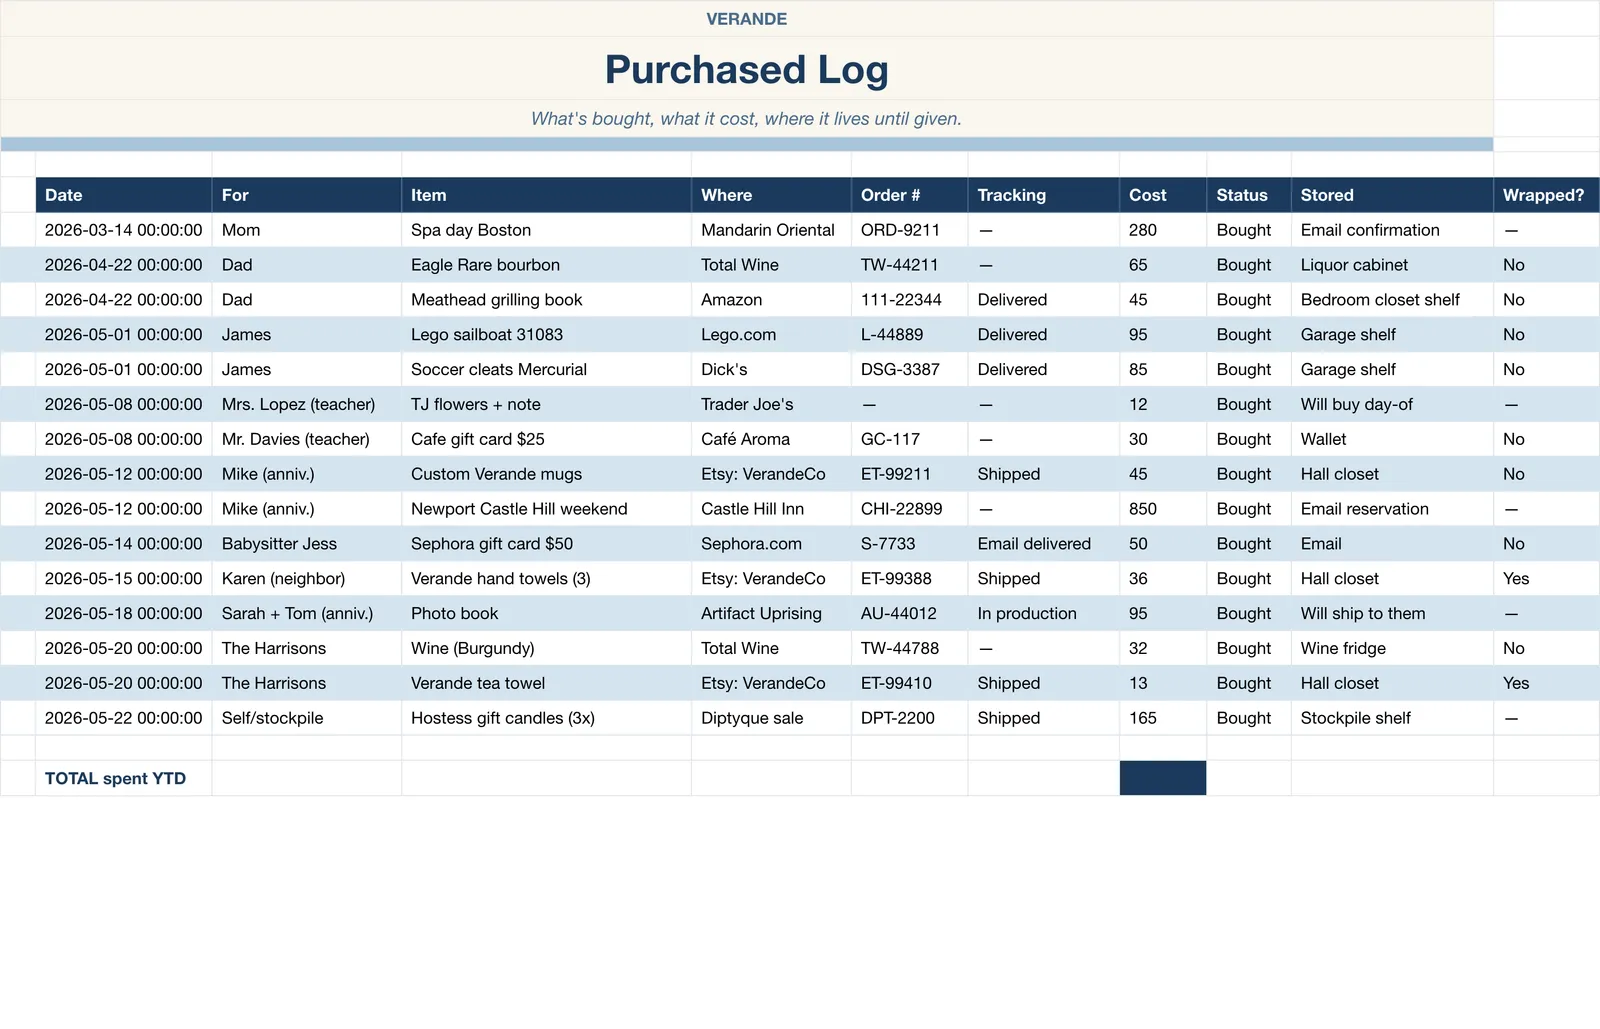This screenshot has height=1029, width=1600.
Task: Select the Cost column header
Action: tap(1163, 195)
